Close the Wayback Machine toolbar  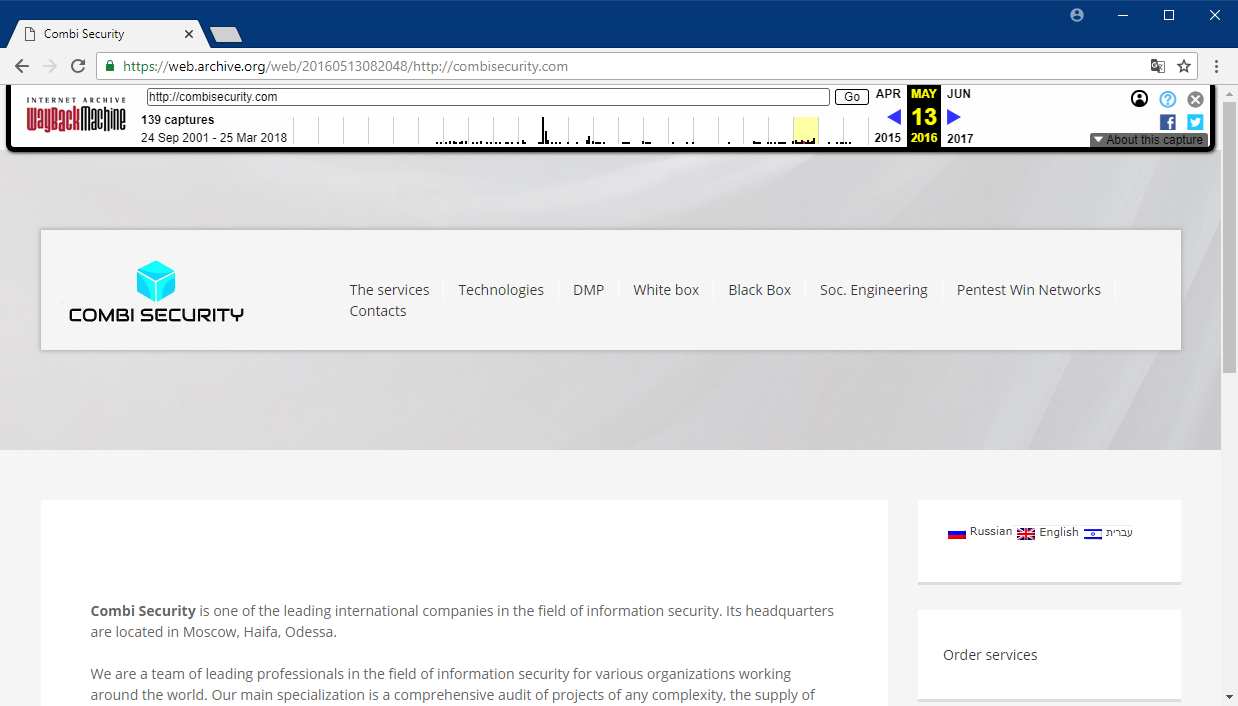point(1195,99)
